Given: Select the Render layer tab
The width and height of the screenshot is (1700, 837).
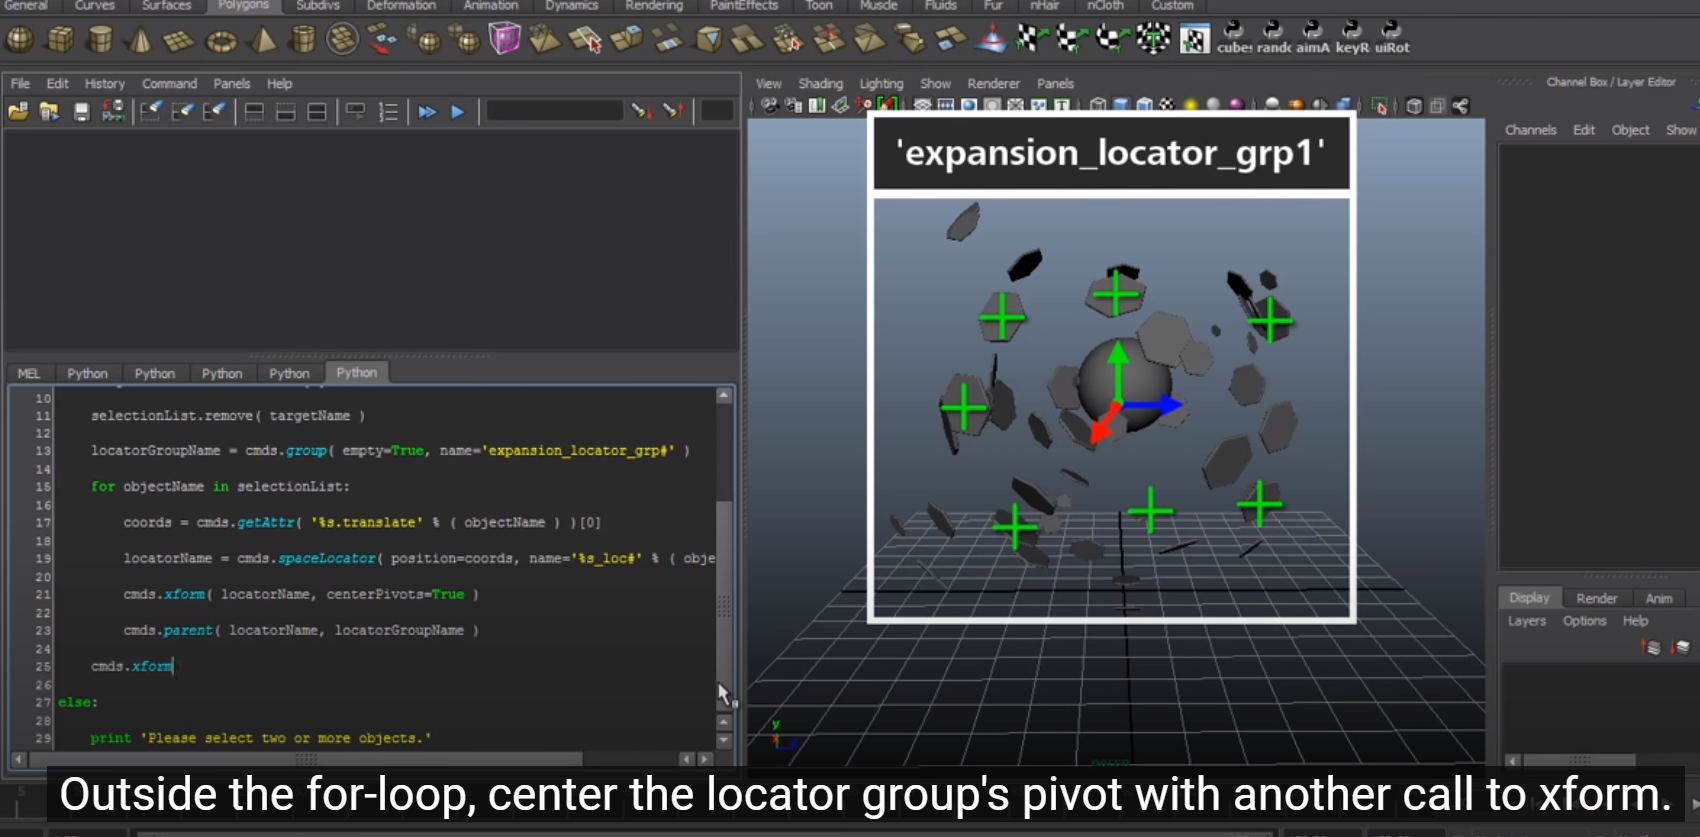Looking at the screenshot, I should click(1596, 598).
